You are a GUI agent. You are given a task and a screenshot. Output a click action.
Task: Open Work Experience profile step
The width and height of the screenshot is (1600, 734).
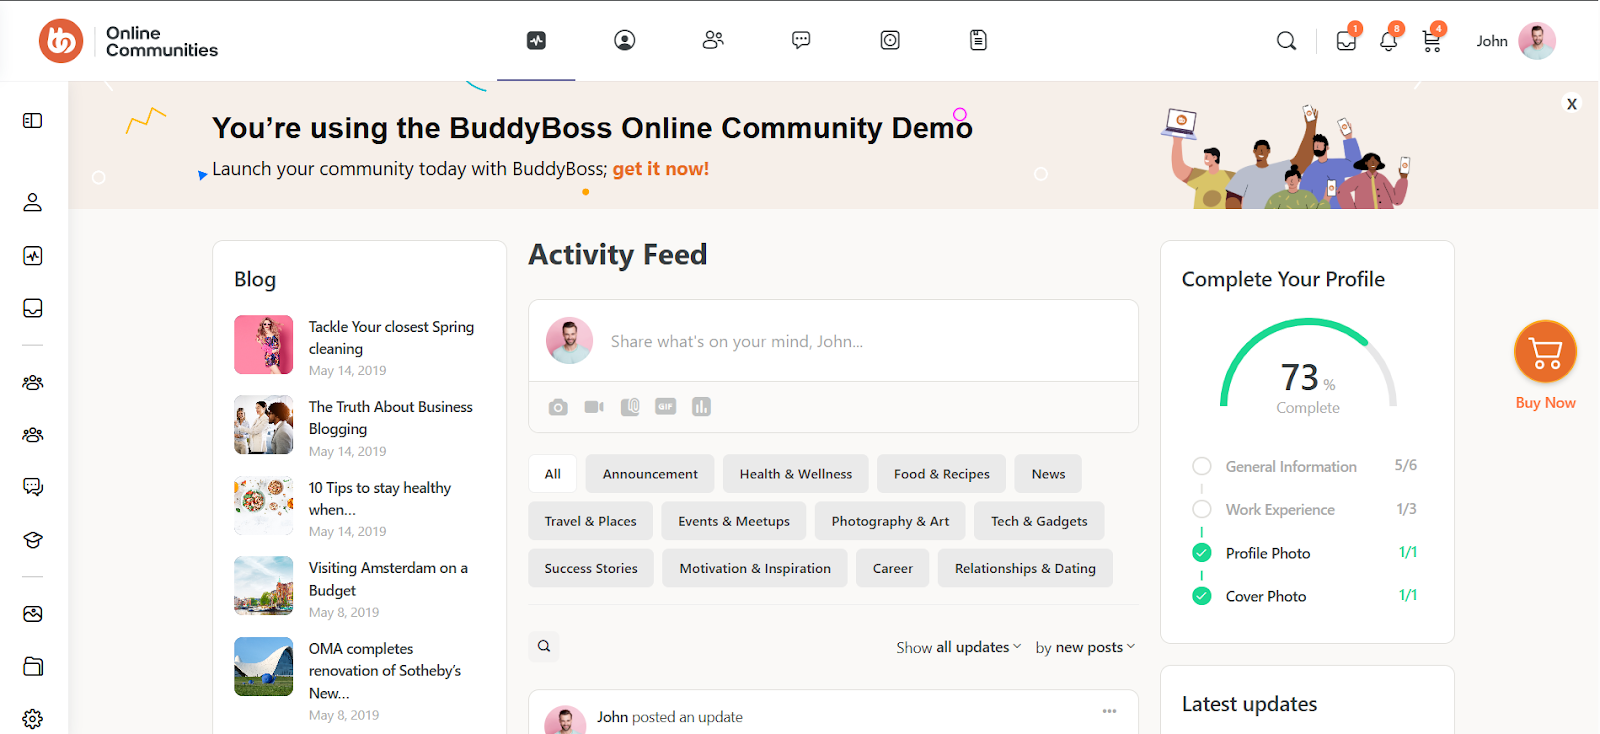(x=1280, y=510)
